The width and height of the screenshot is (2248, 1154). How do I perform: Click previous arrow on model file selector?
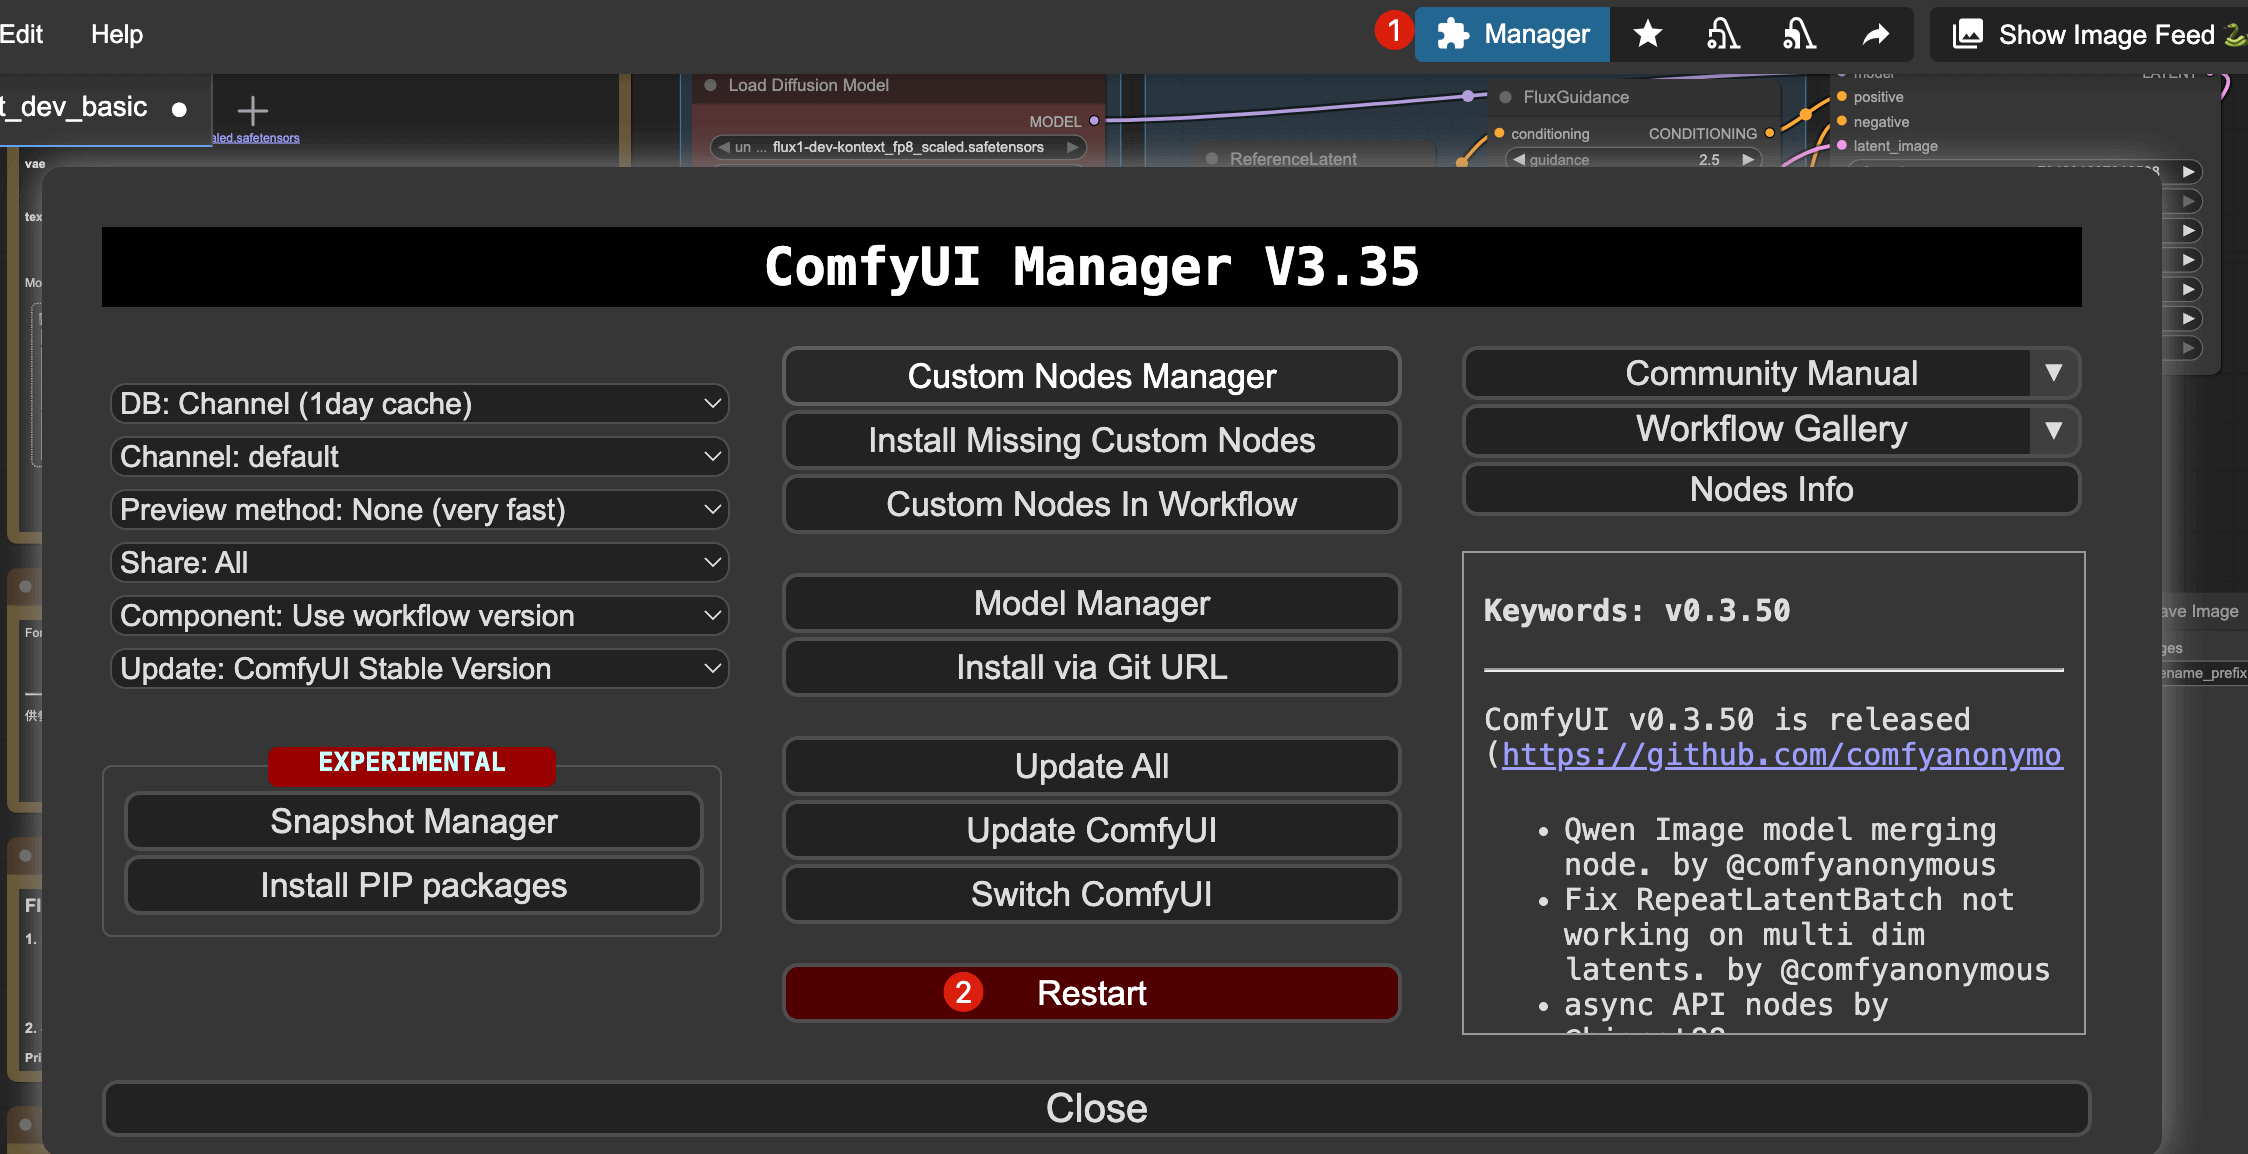(x=723, y=147)
